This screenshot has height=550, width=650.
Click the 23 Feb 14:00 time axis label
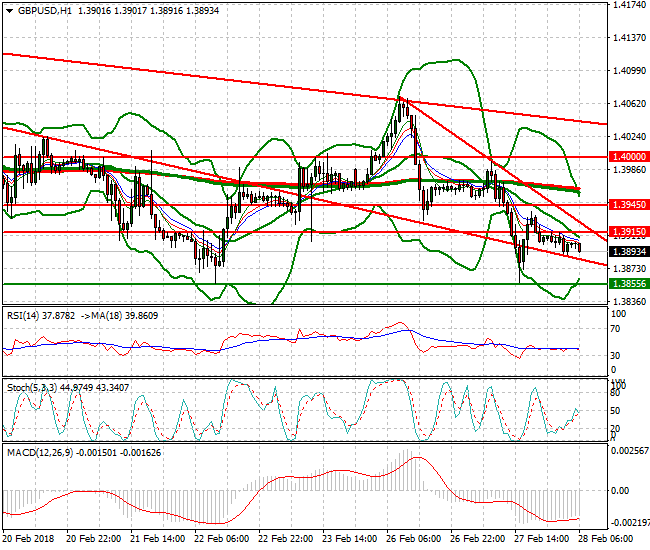click(350, 539)
